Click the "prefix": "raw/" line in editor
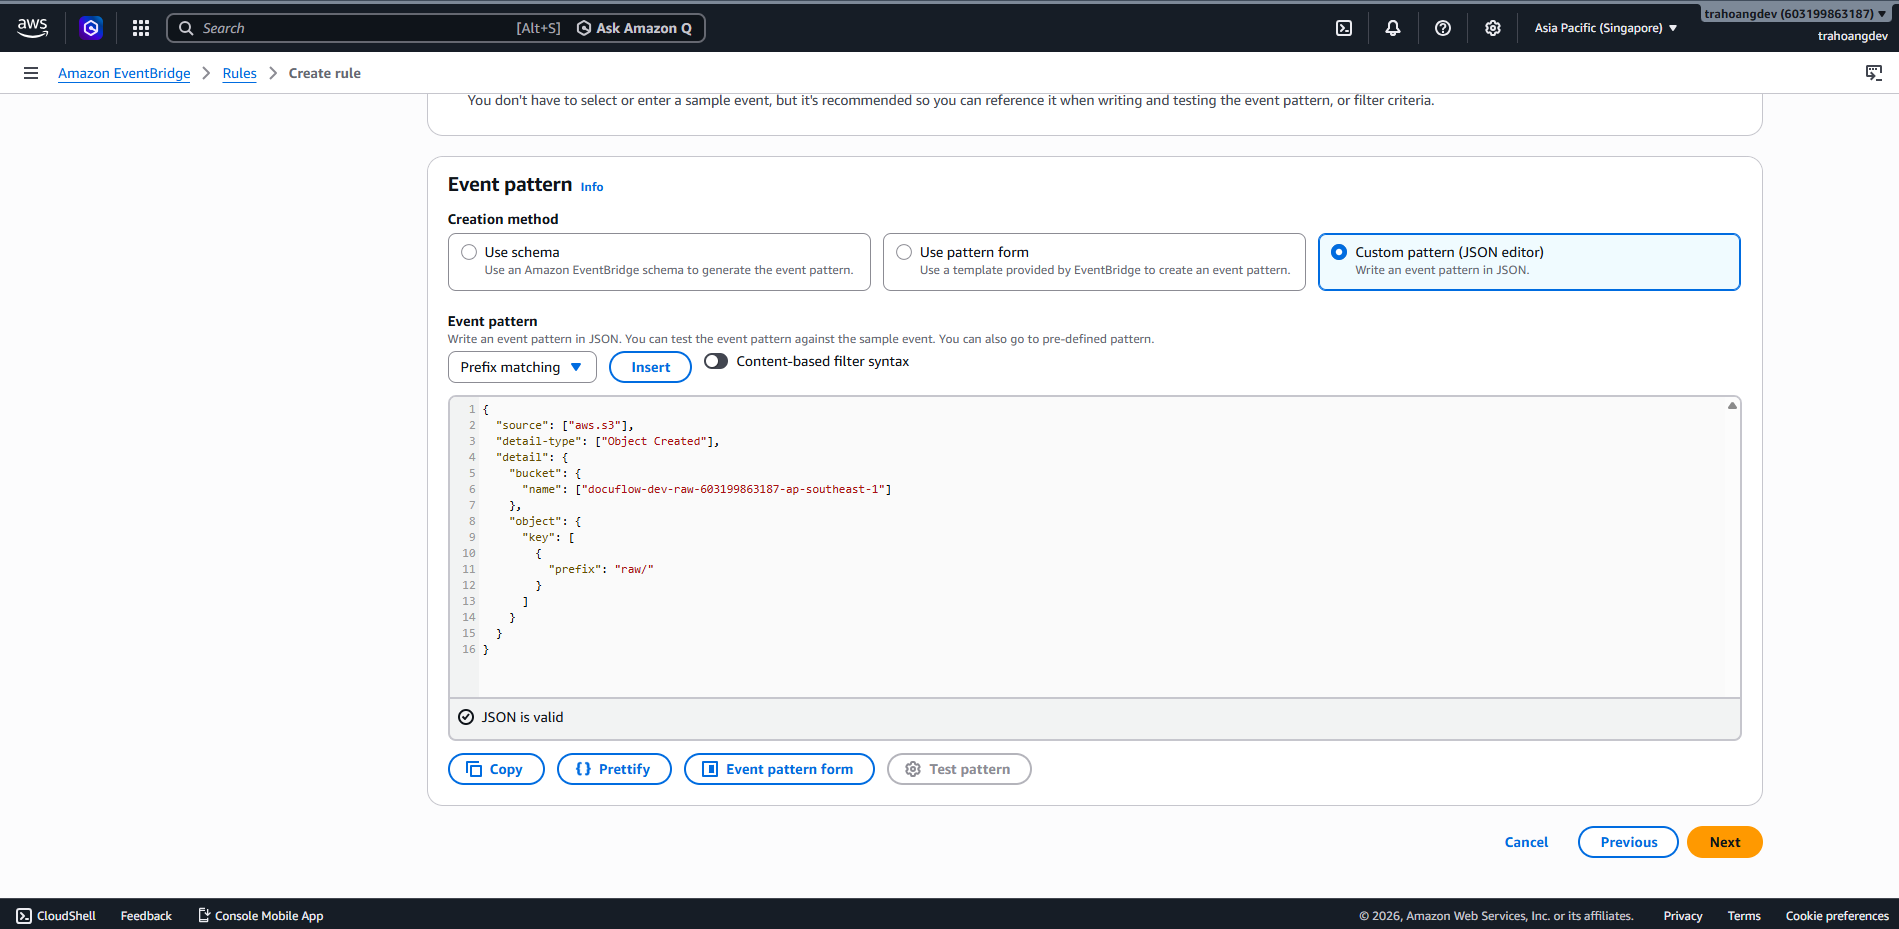 pos(601,569)
